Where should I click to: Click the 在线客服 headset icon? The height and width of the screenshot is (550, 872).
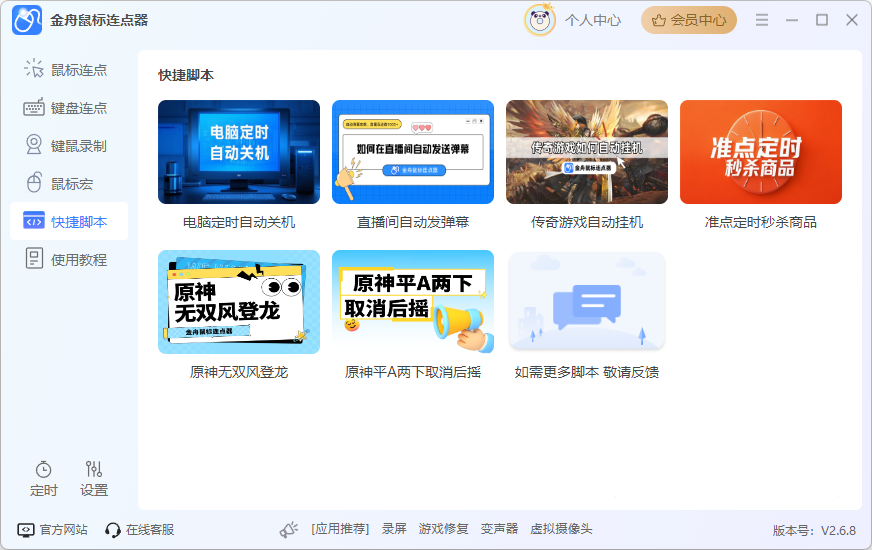click(113, 530)
